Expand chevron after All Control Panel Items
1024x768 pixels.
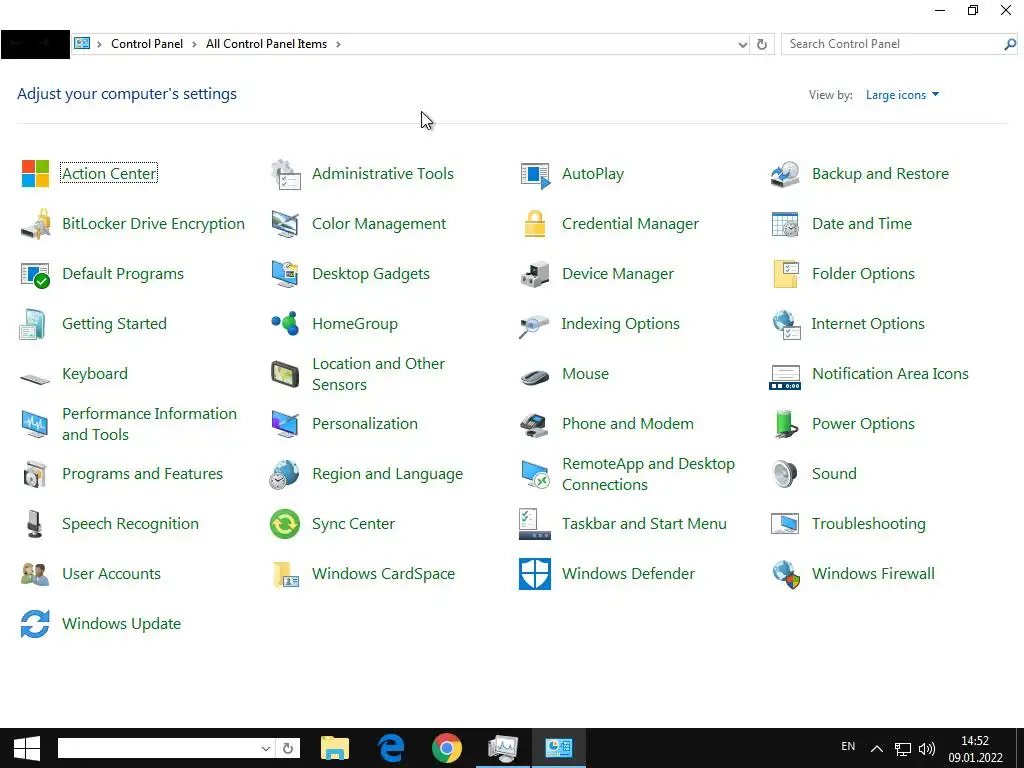(x=338, y=44)
